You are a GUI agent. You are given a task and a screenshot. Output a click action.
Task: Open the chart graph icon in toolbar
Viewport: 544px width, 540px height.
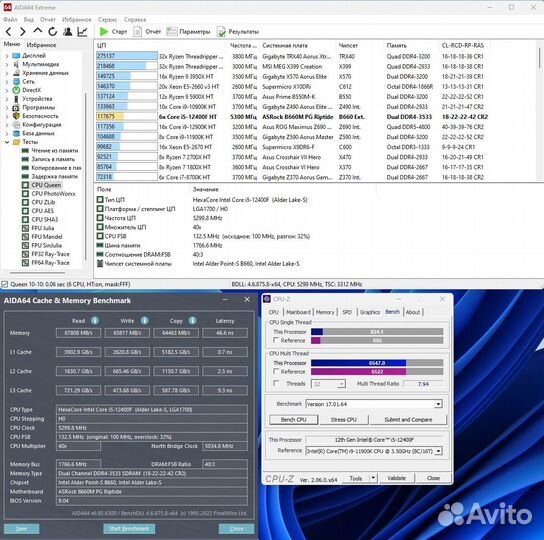pos(82,32)
